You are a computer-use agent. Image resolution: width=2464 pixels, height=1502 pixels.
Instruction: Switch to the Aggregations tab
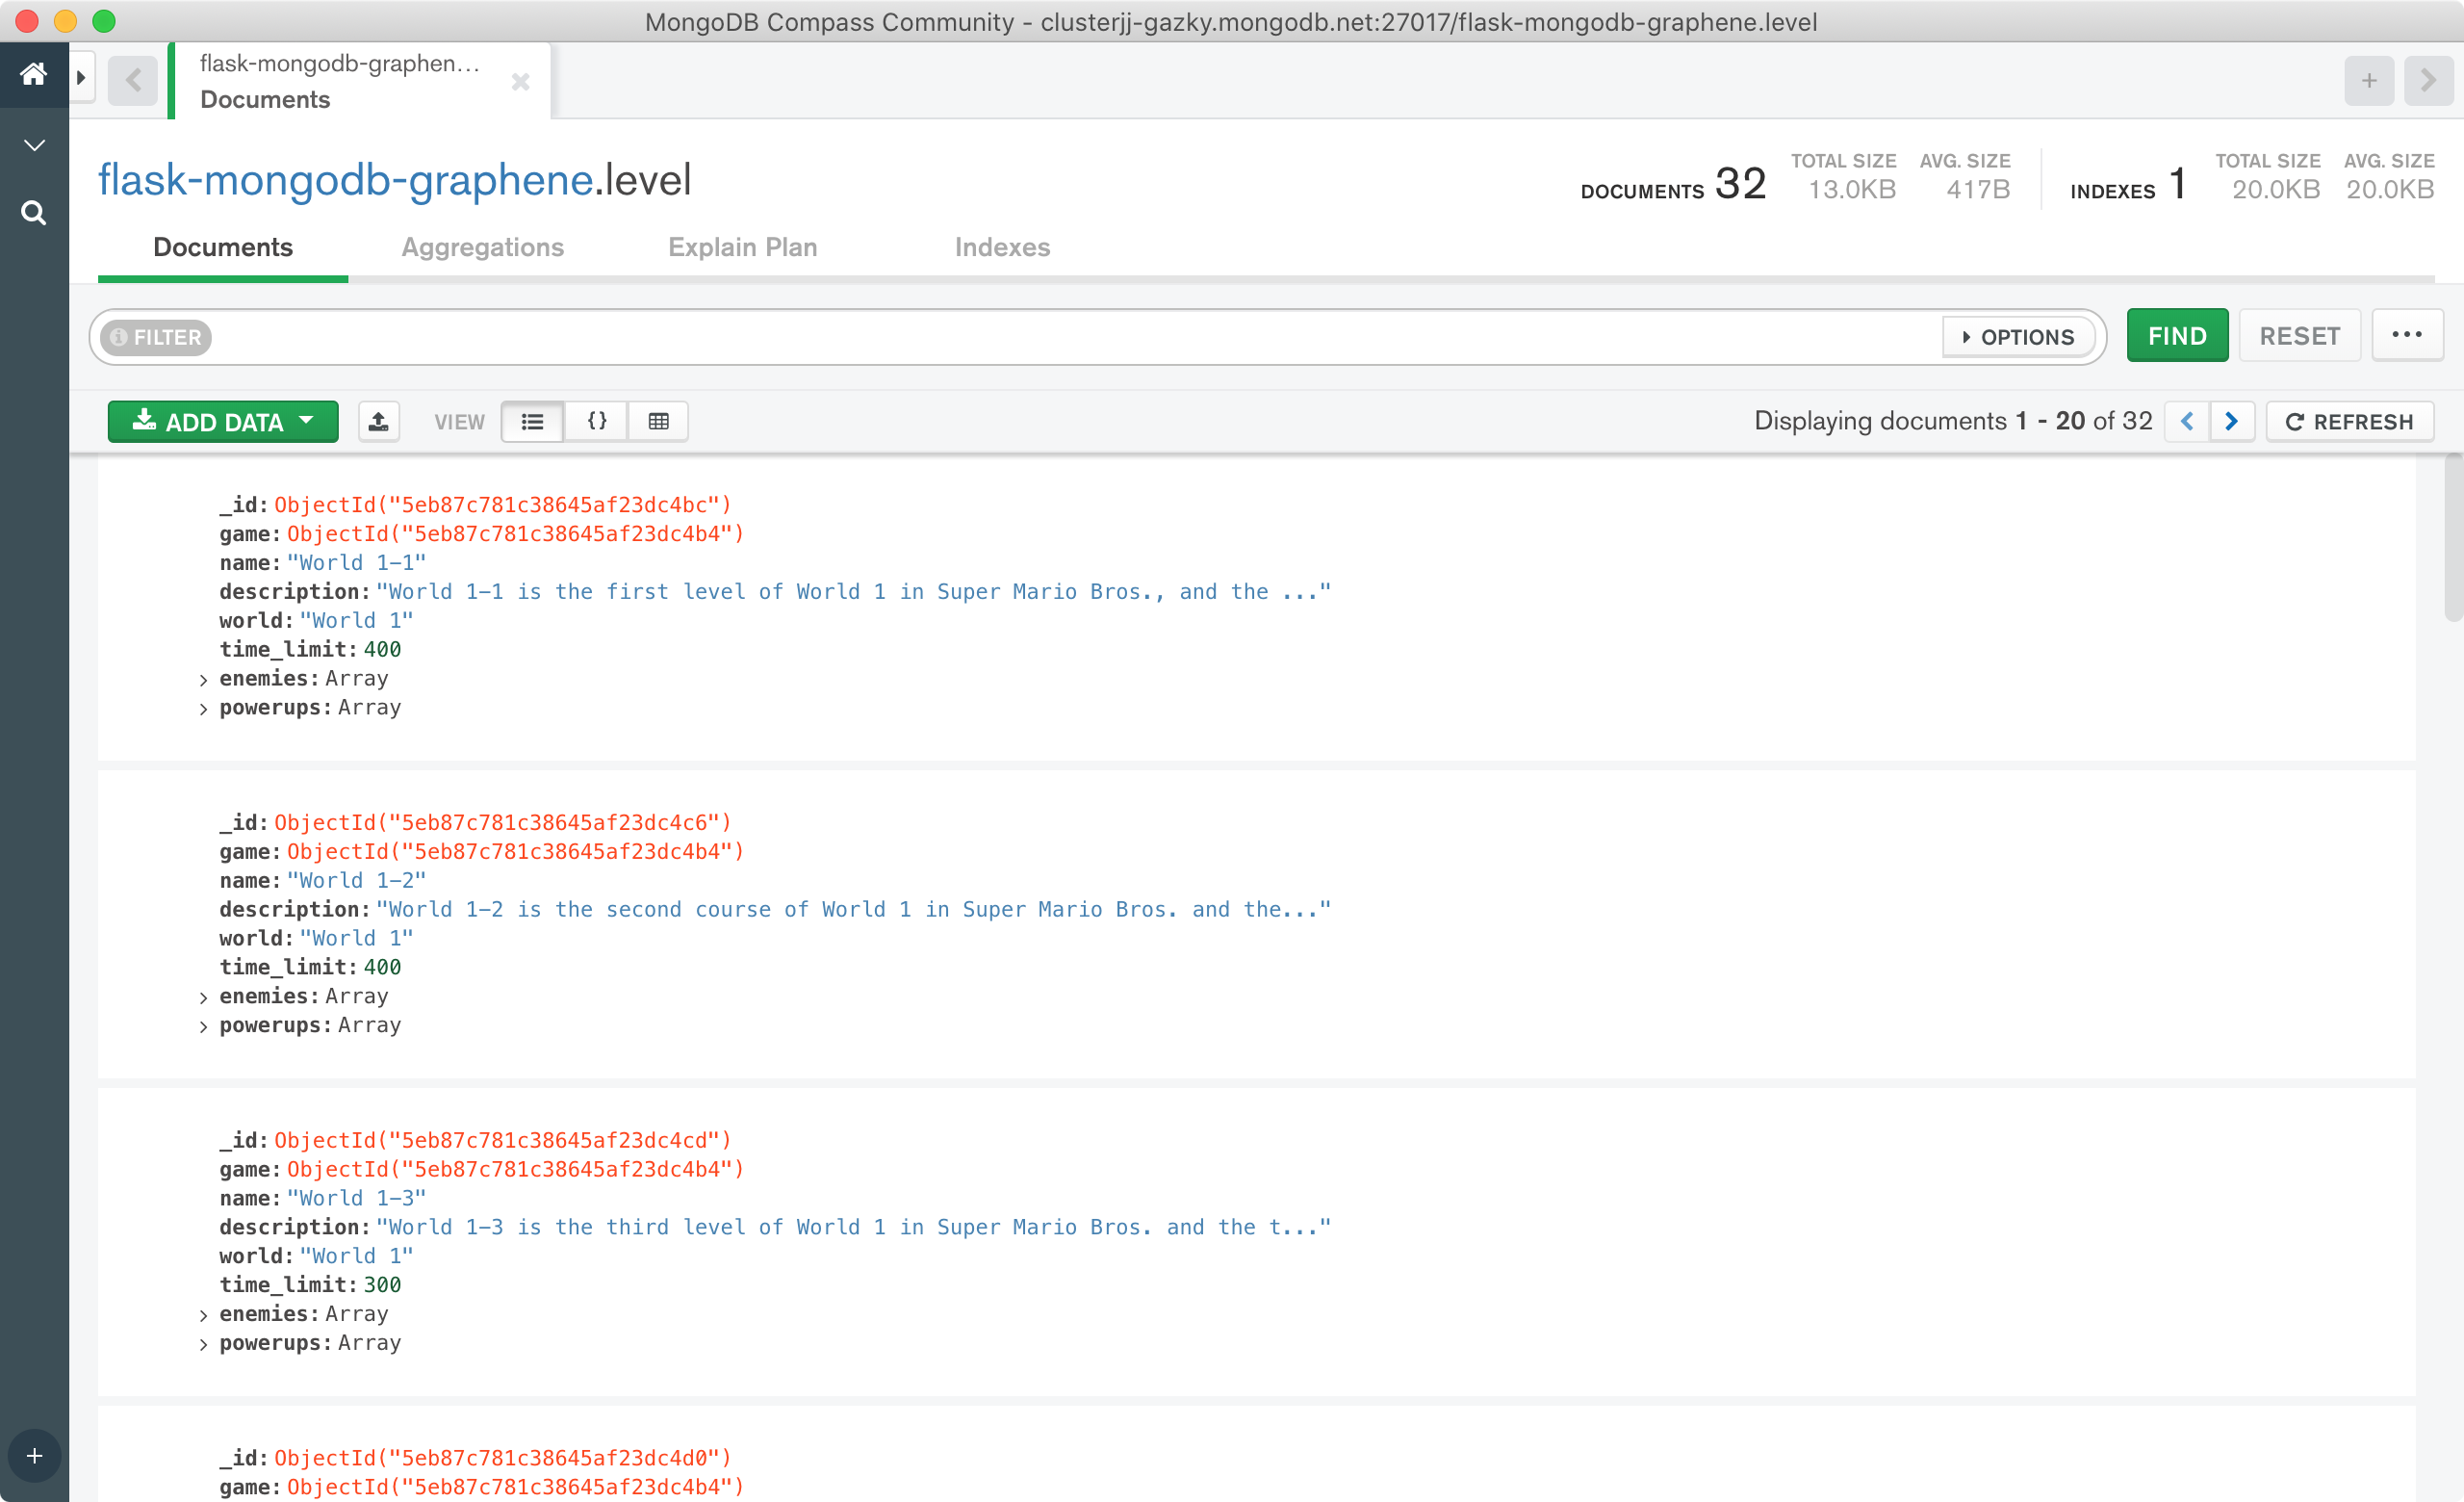point(482,247)
